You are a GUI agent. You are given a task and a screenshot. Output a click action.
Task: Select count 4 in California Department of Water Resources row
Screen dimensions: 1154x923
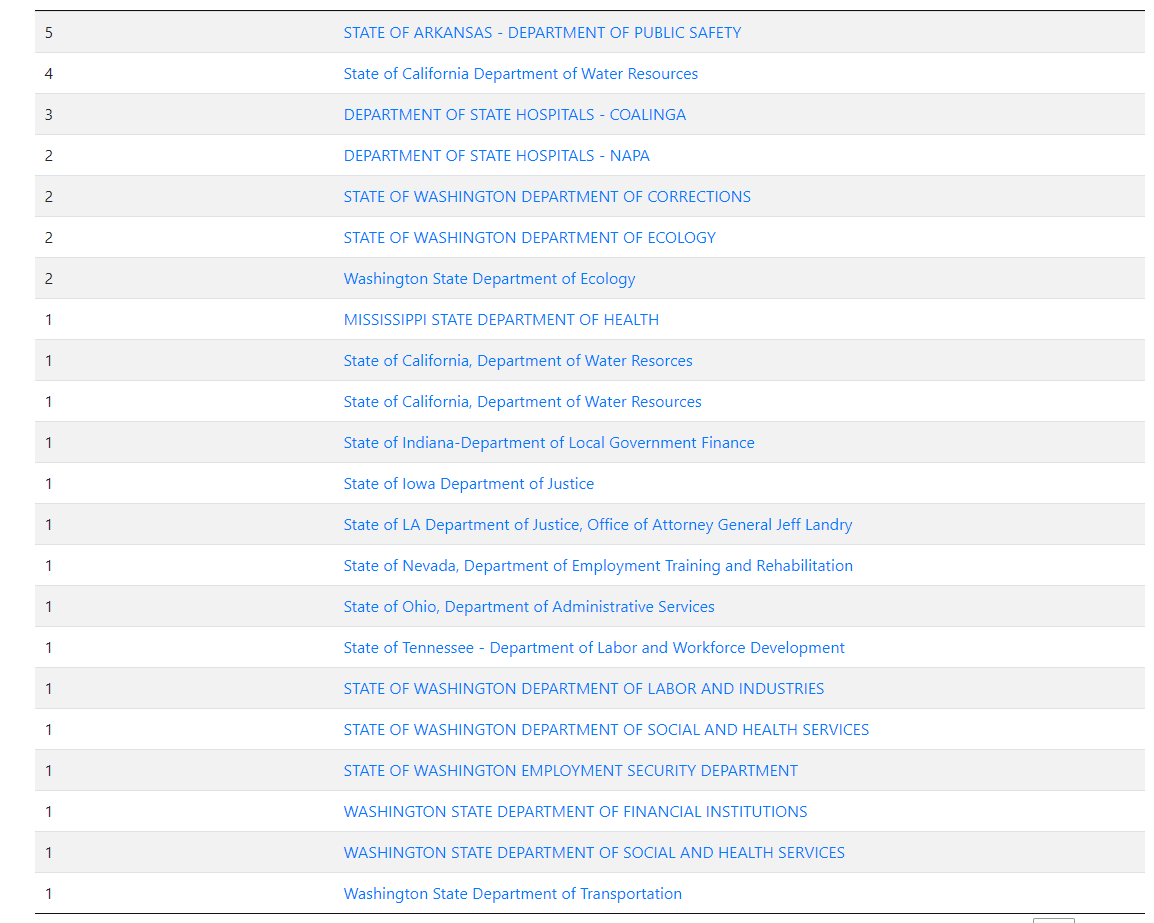tap(49, 74)
